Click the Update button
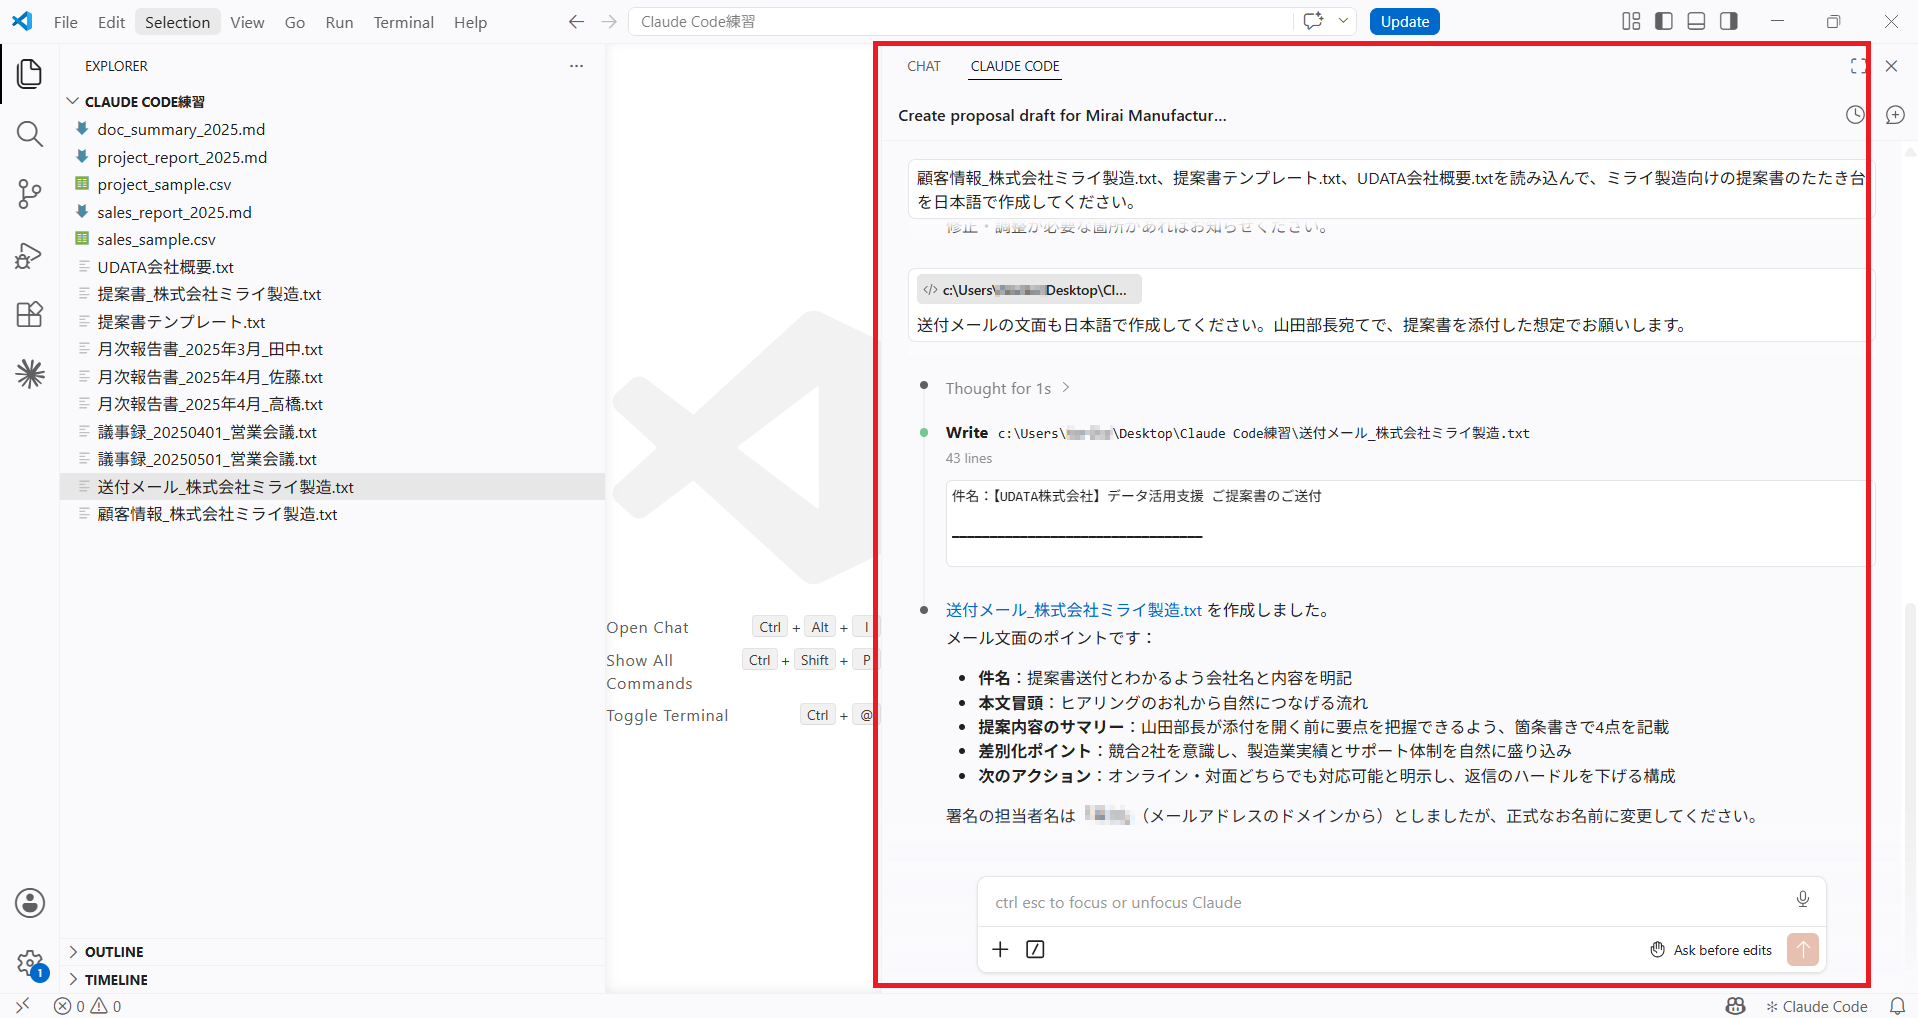The height and width of the screenshot is (1018, 1918). [x=1404, y=21]
